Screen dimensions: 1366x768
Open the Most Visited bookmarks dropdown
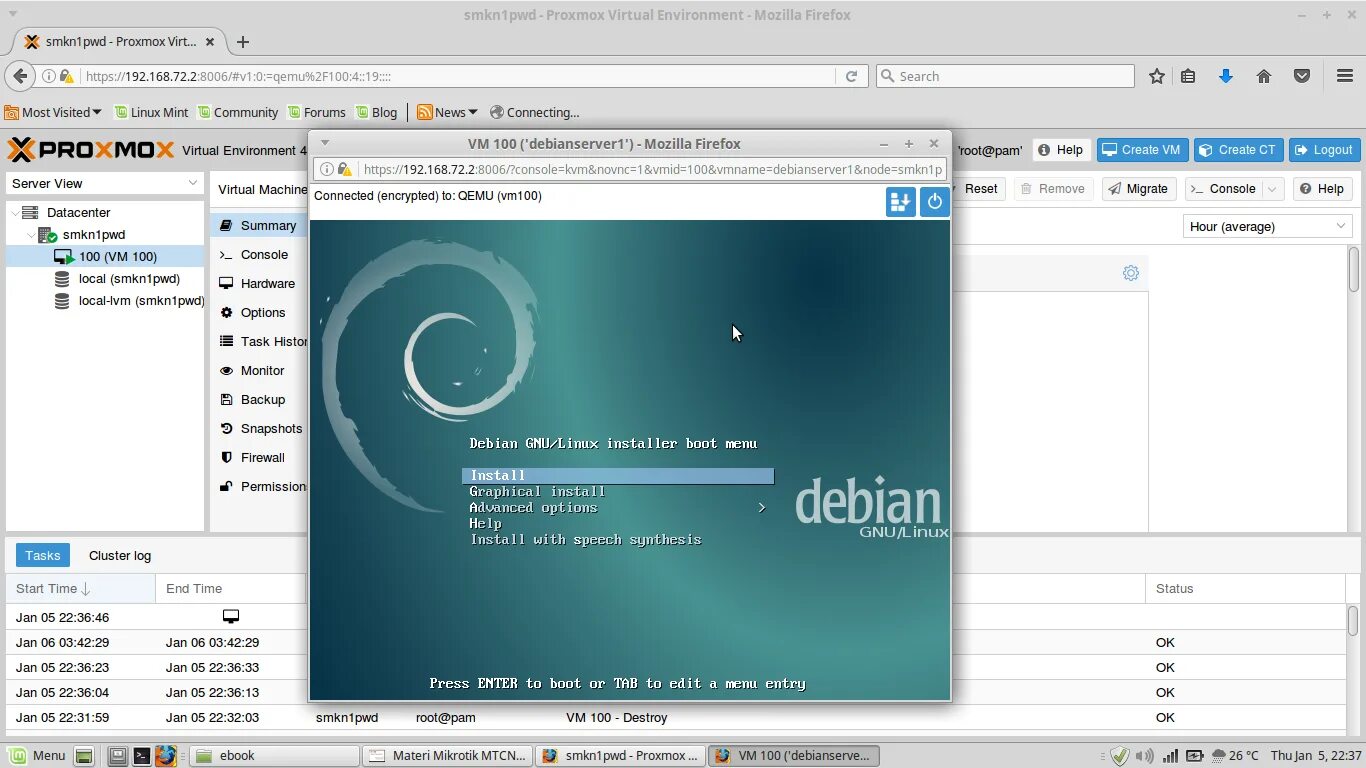pos(53,112)
